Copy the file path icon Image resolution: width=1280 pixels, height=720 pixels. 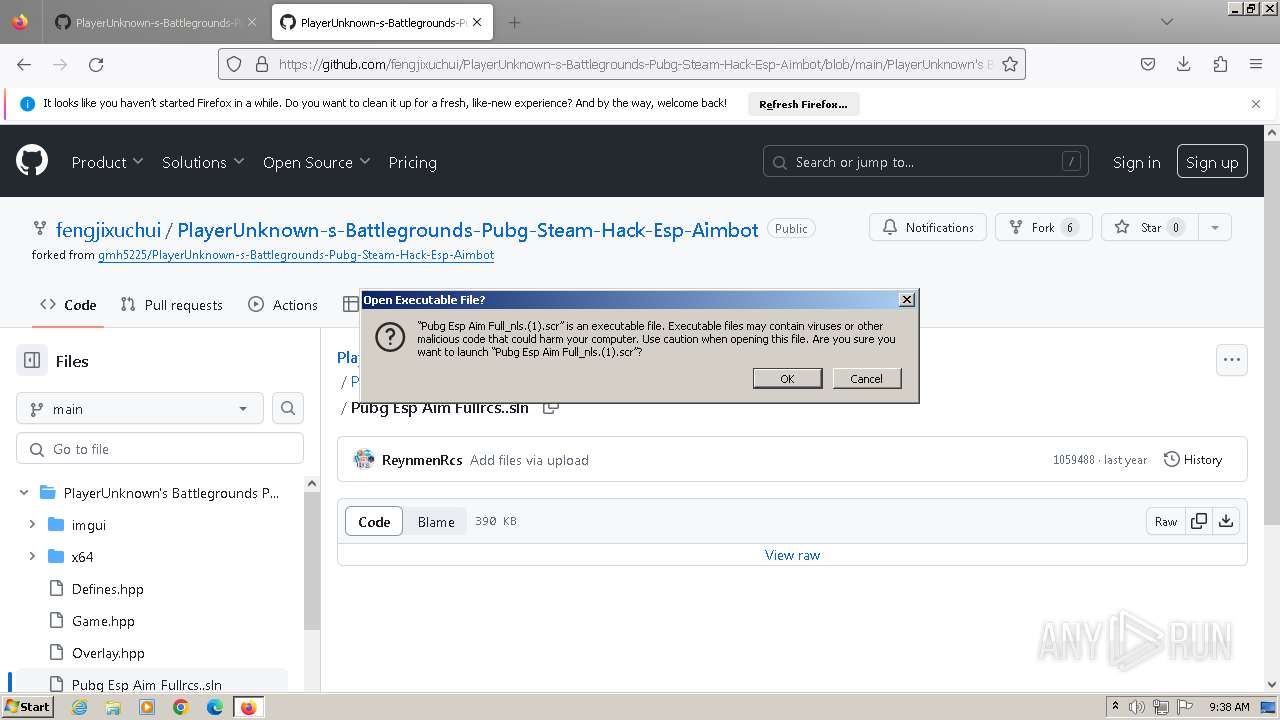coord(550,408)
